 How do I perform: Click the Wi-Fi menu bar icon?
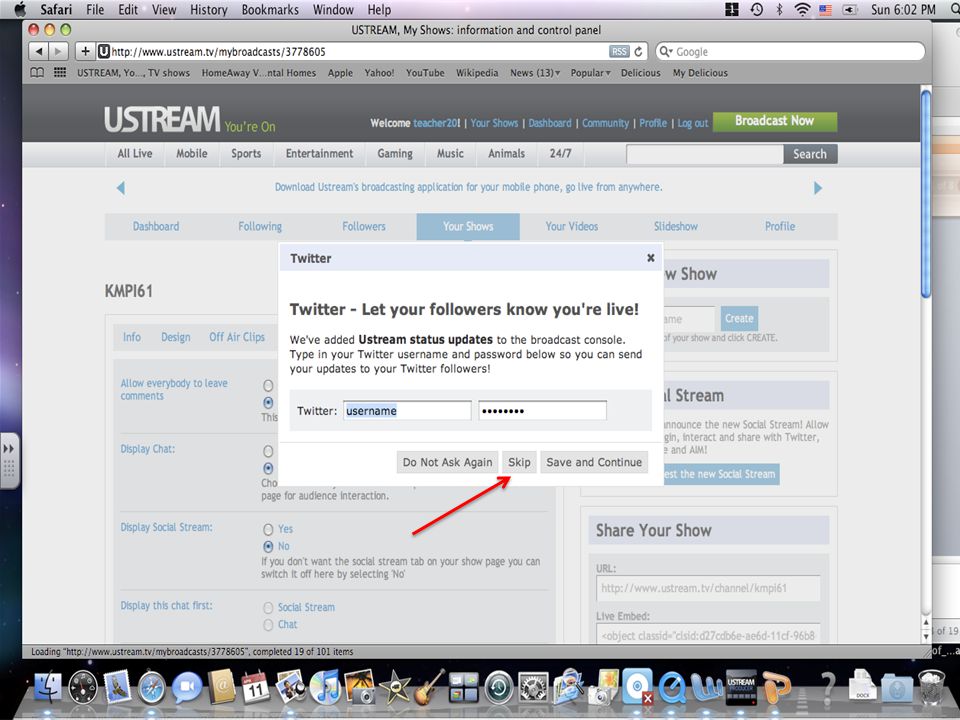click(x=802, y=9)
